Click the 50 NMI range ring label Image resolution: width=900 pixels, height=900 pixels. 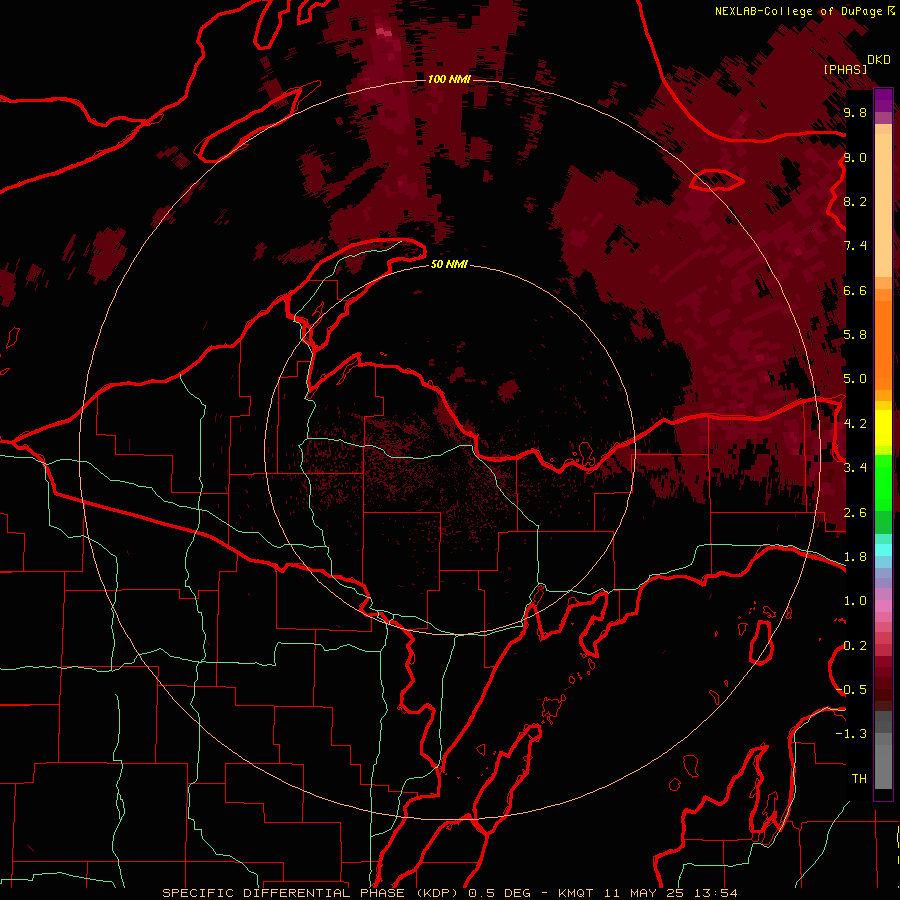coord(449,265)
